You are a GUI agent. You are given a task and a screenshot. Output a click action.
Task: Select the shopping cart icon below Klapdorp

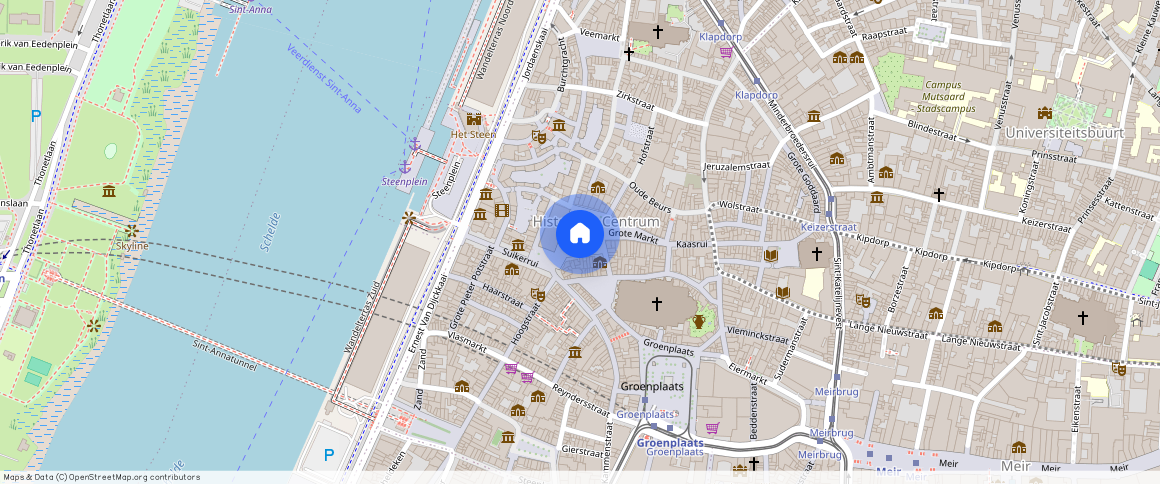coord(726,52)
